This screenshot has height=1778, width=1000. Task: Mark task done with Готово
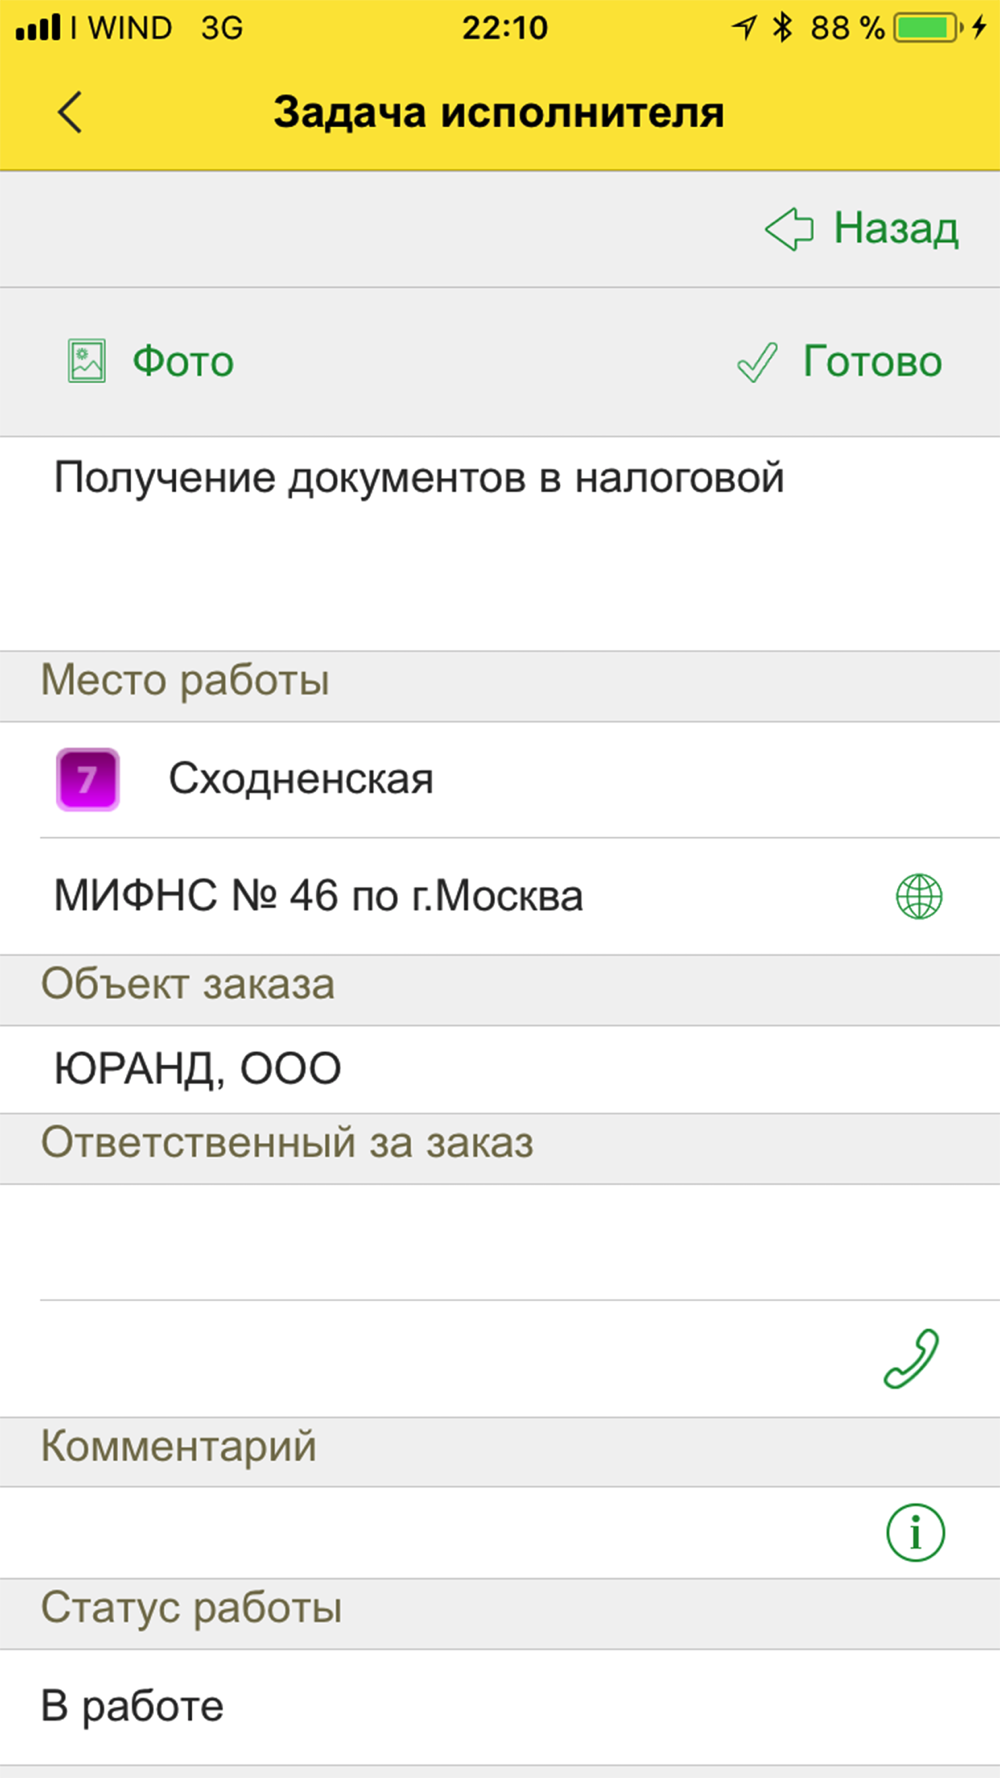tap(872, 362)
